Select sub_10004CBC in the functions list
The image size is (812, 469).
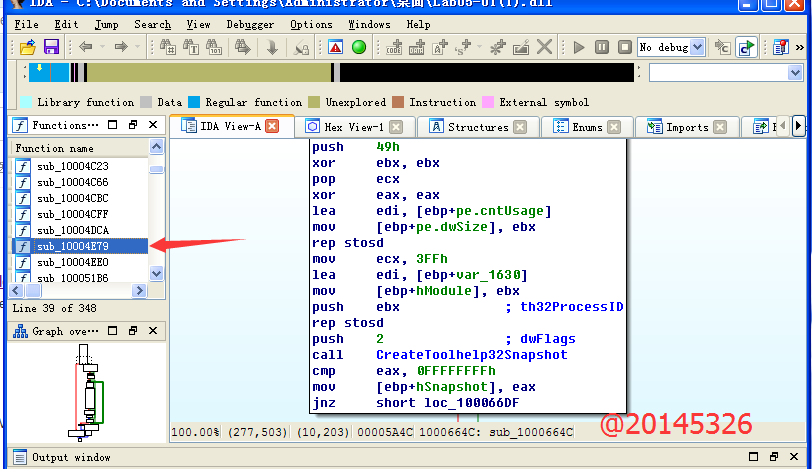point(72,198)
